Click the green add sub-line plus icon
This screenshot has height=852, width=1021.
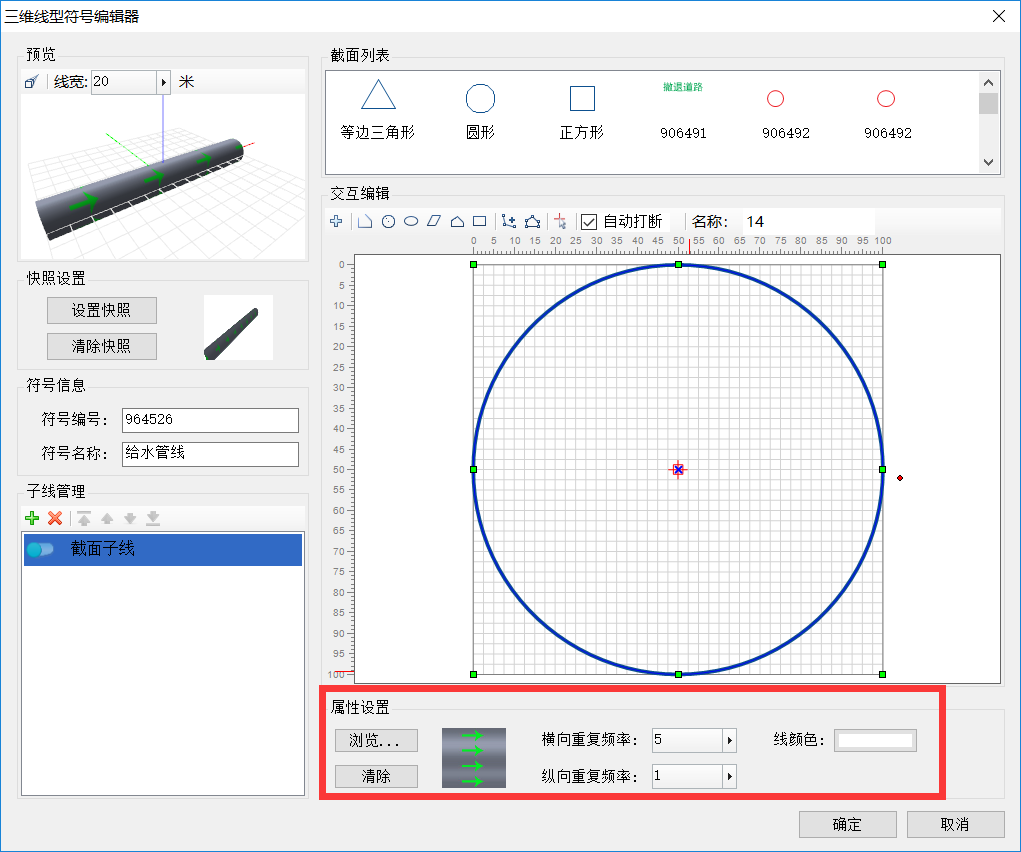click(32, 518)
